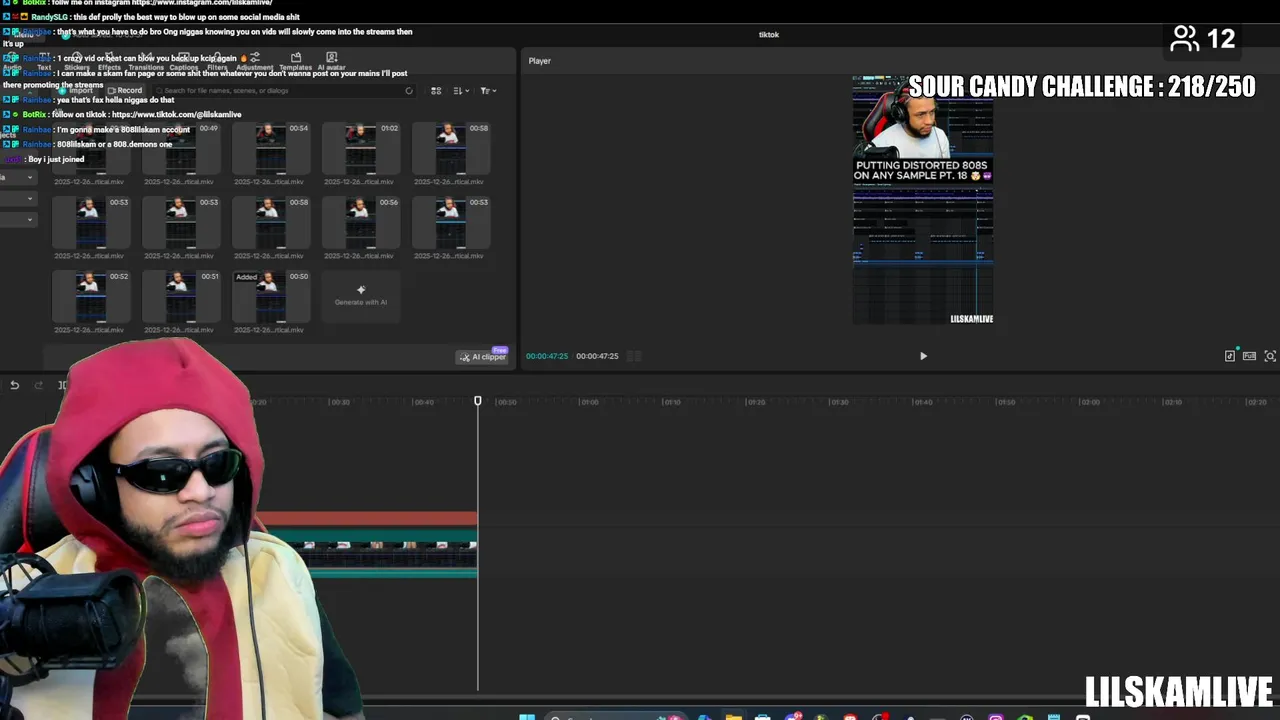Click the tiktok project title
1280x720 pixels.
[x=769, y=35]
